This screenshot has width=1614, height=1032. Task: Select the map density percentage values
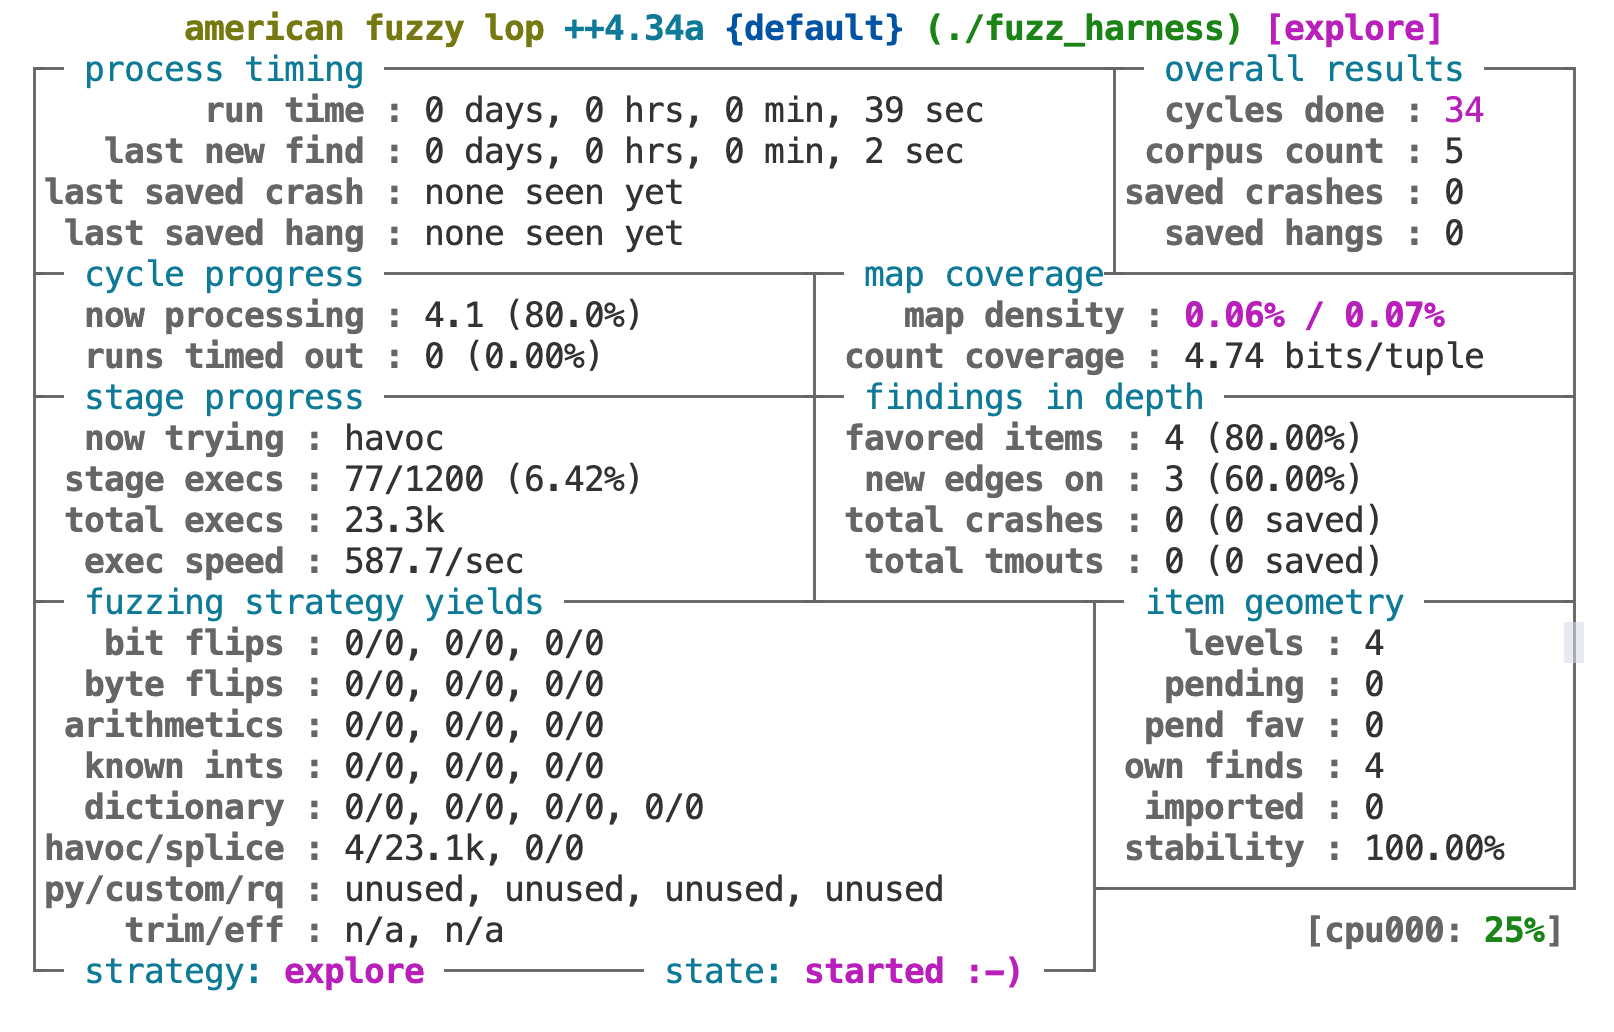pyautogui.click(x=1313, y=316)
